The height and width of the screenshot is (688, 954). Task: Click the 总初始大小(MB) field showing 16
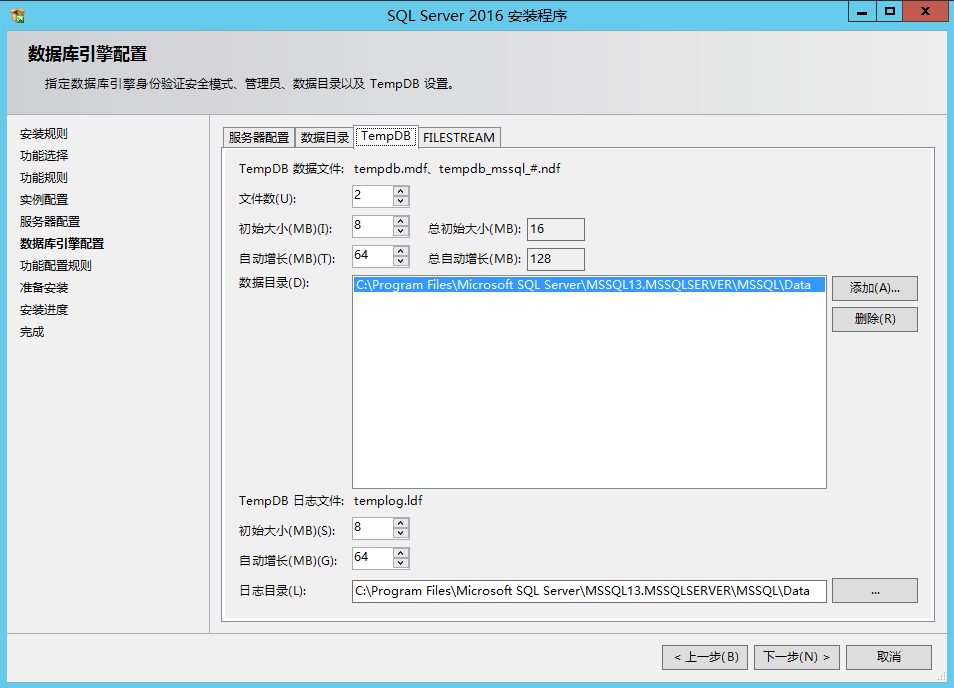point(555,229)
